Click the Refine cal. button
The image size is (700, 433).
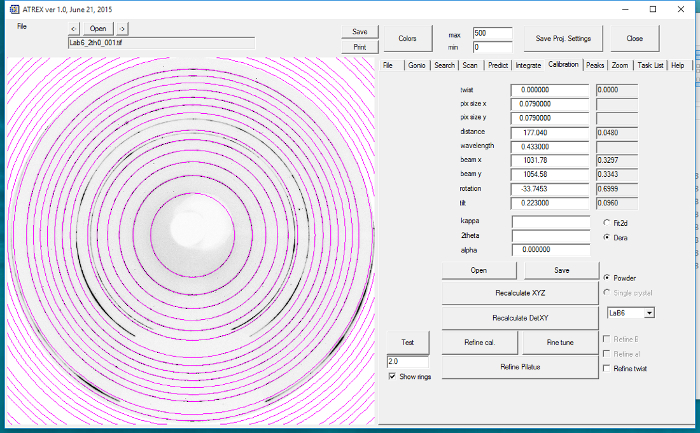pyautogui.click(x=480, y=343)
